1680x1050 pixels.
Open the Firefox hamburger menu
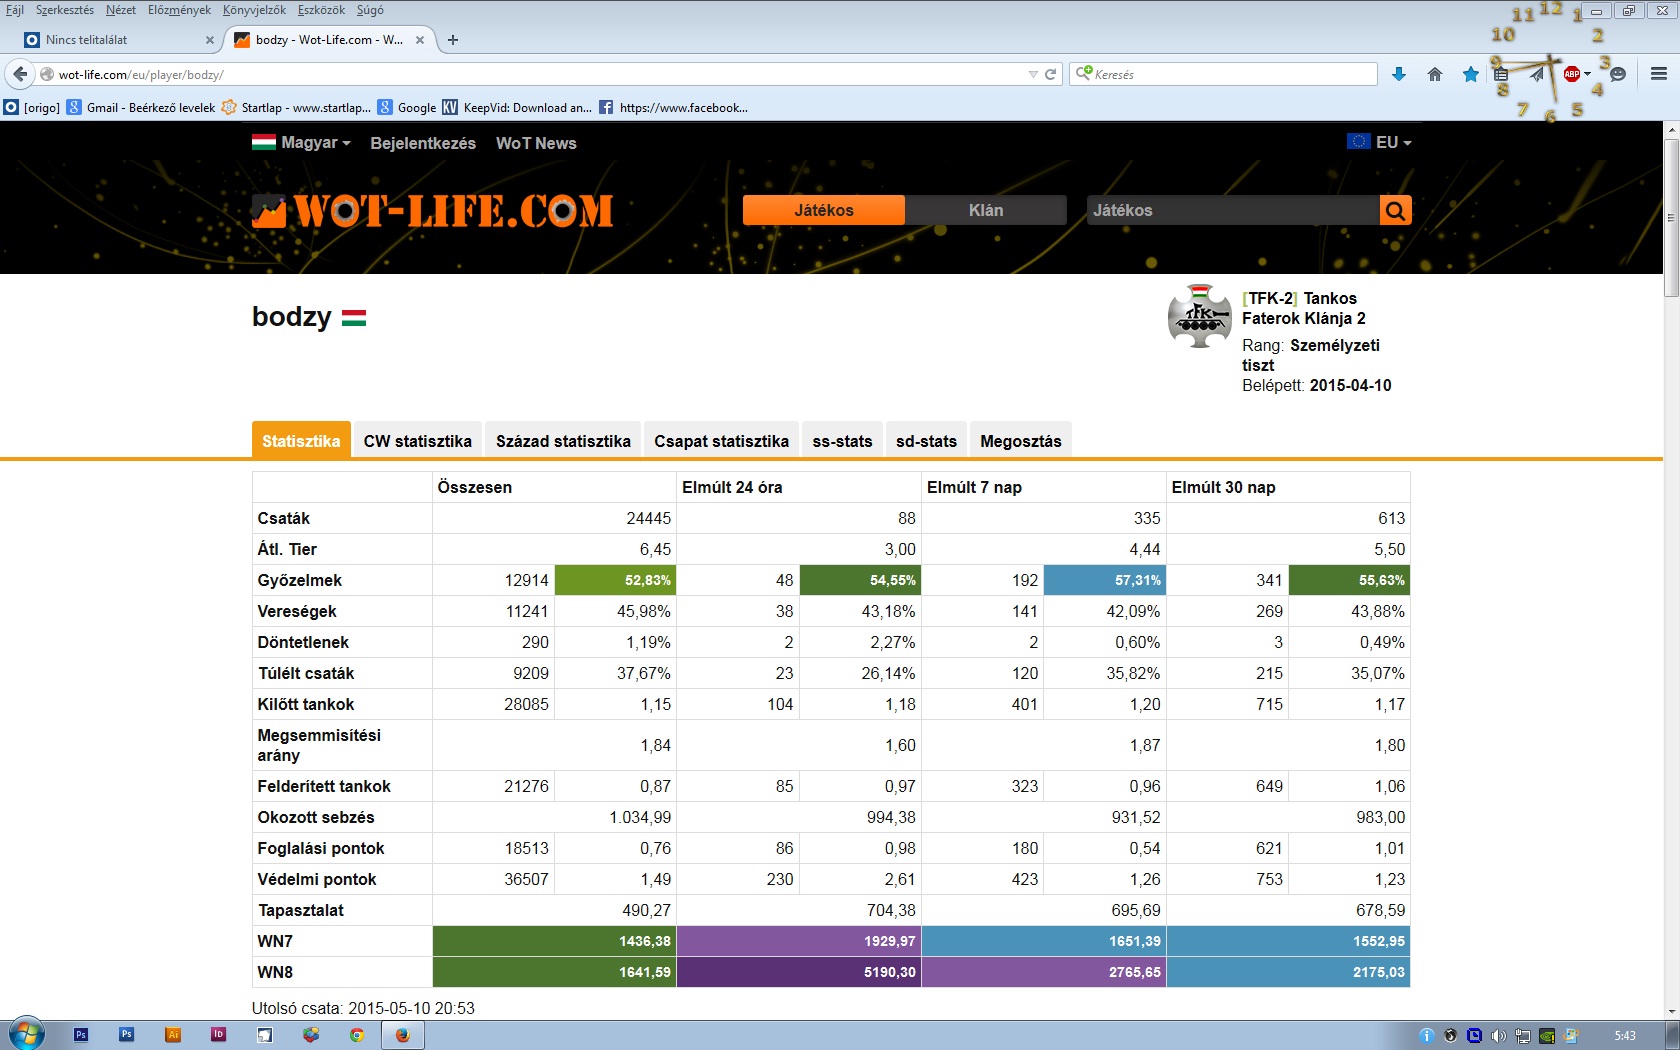1658,74
